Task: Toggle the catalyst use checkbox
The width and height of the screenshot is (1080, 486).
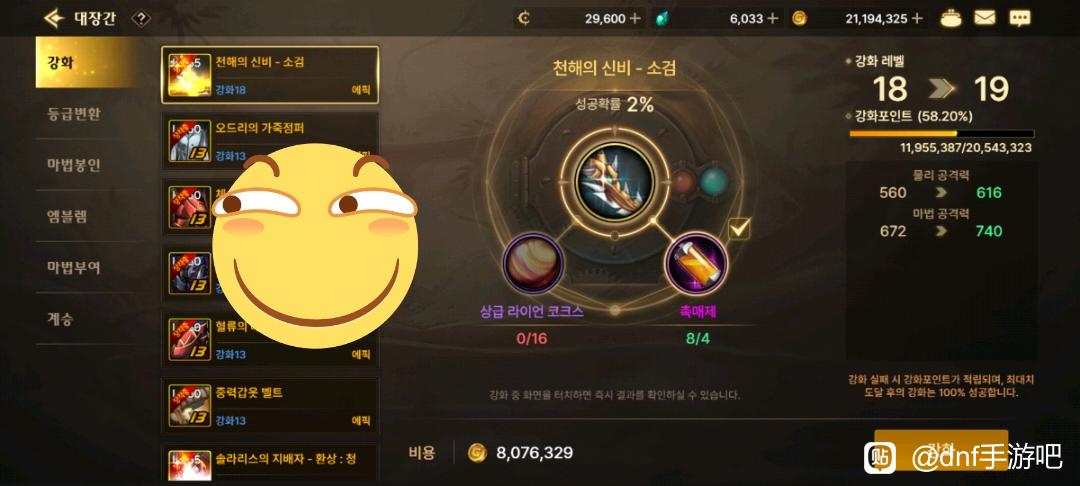Action: pyautogui.click(x=739, y=229)
